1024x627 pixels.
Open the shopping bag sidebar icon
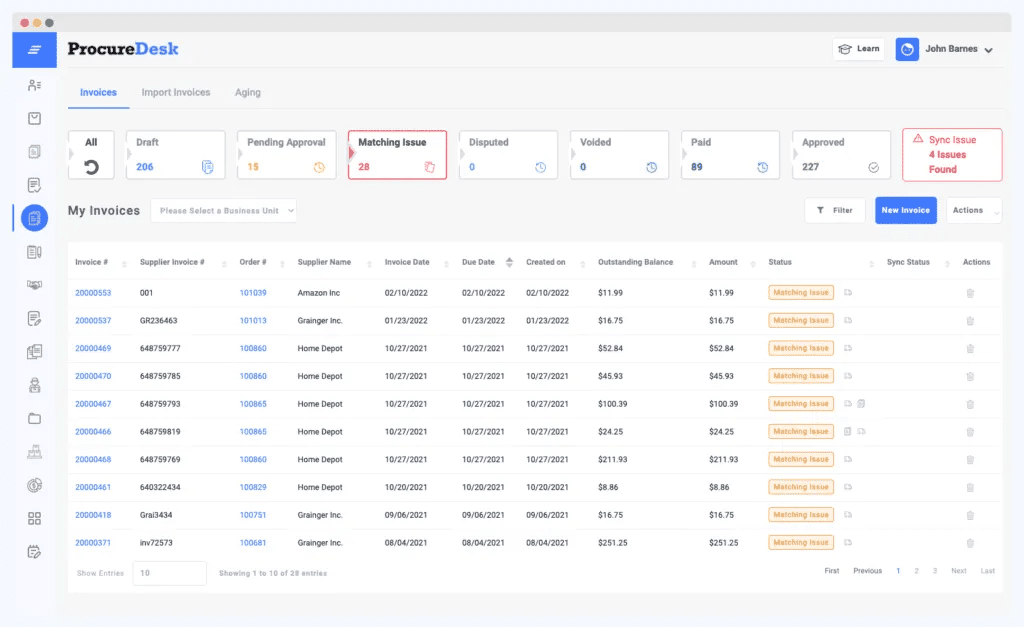[34, 118]
